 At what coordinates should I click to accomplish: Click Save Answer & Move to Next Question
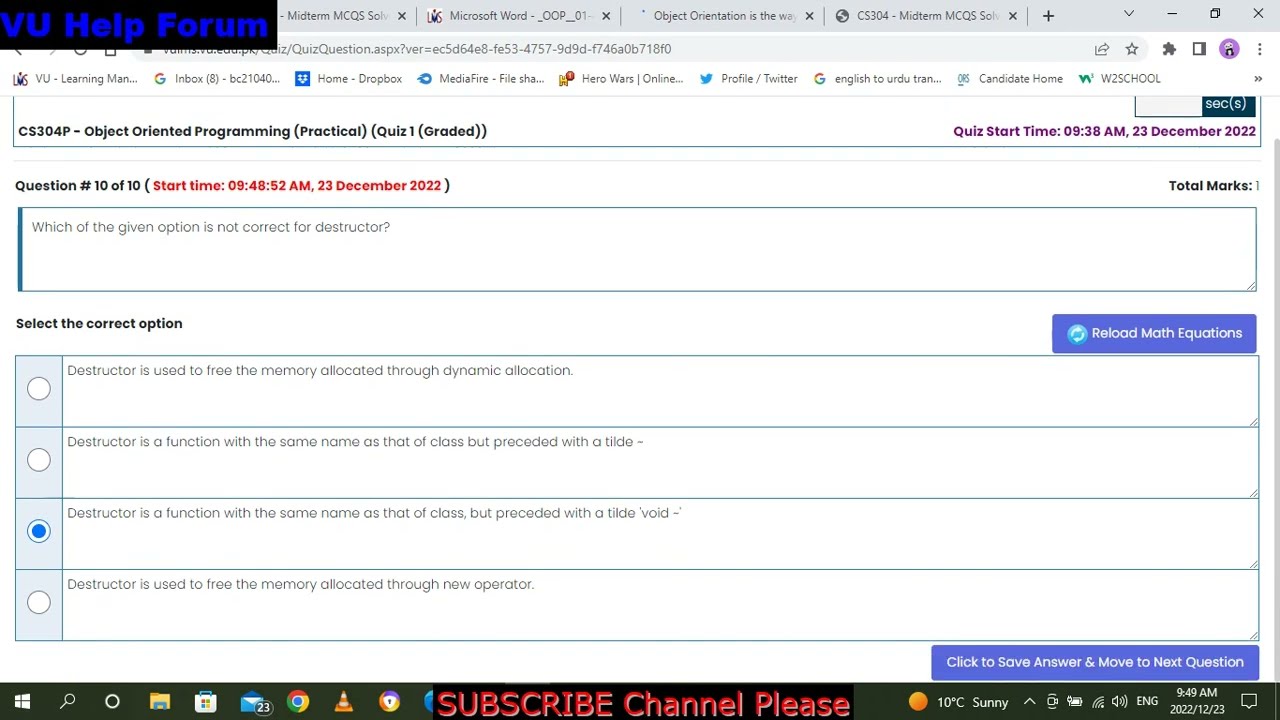click(x=1095, y=662)
